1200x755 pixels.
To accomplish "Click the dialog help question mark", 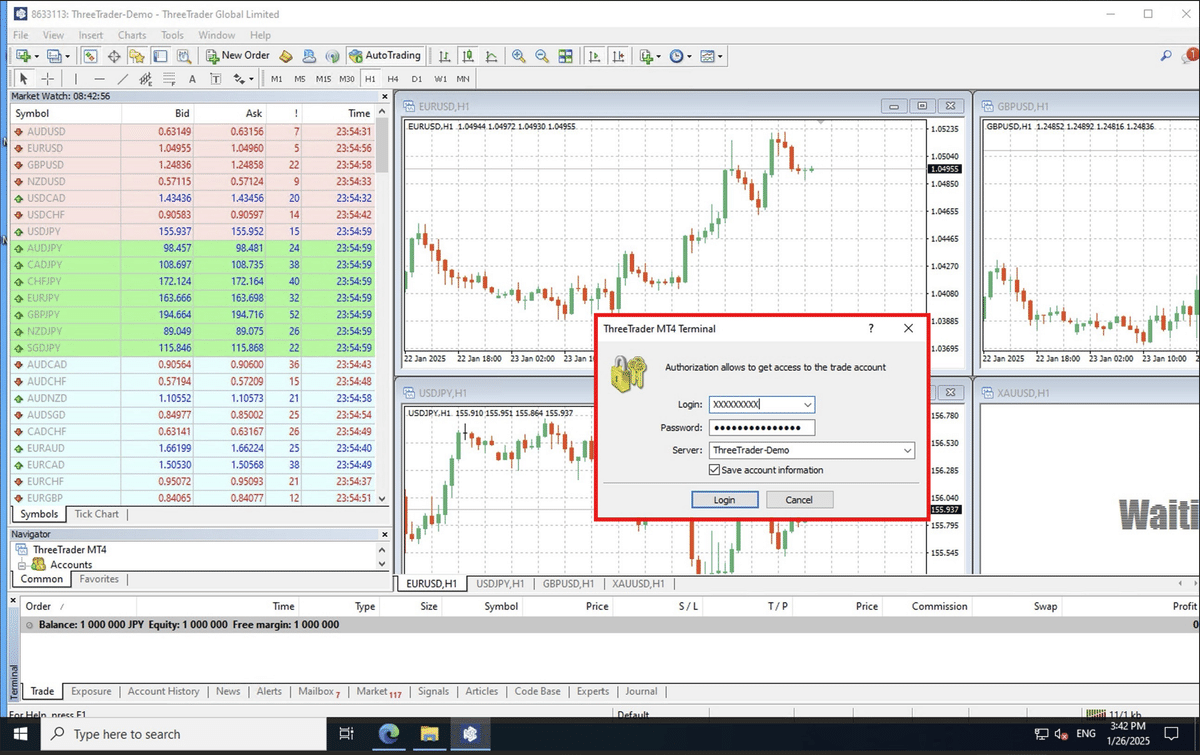I will (871, 328).
